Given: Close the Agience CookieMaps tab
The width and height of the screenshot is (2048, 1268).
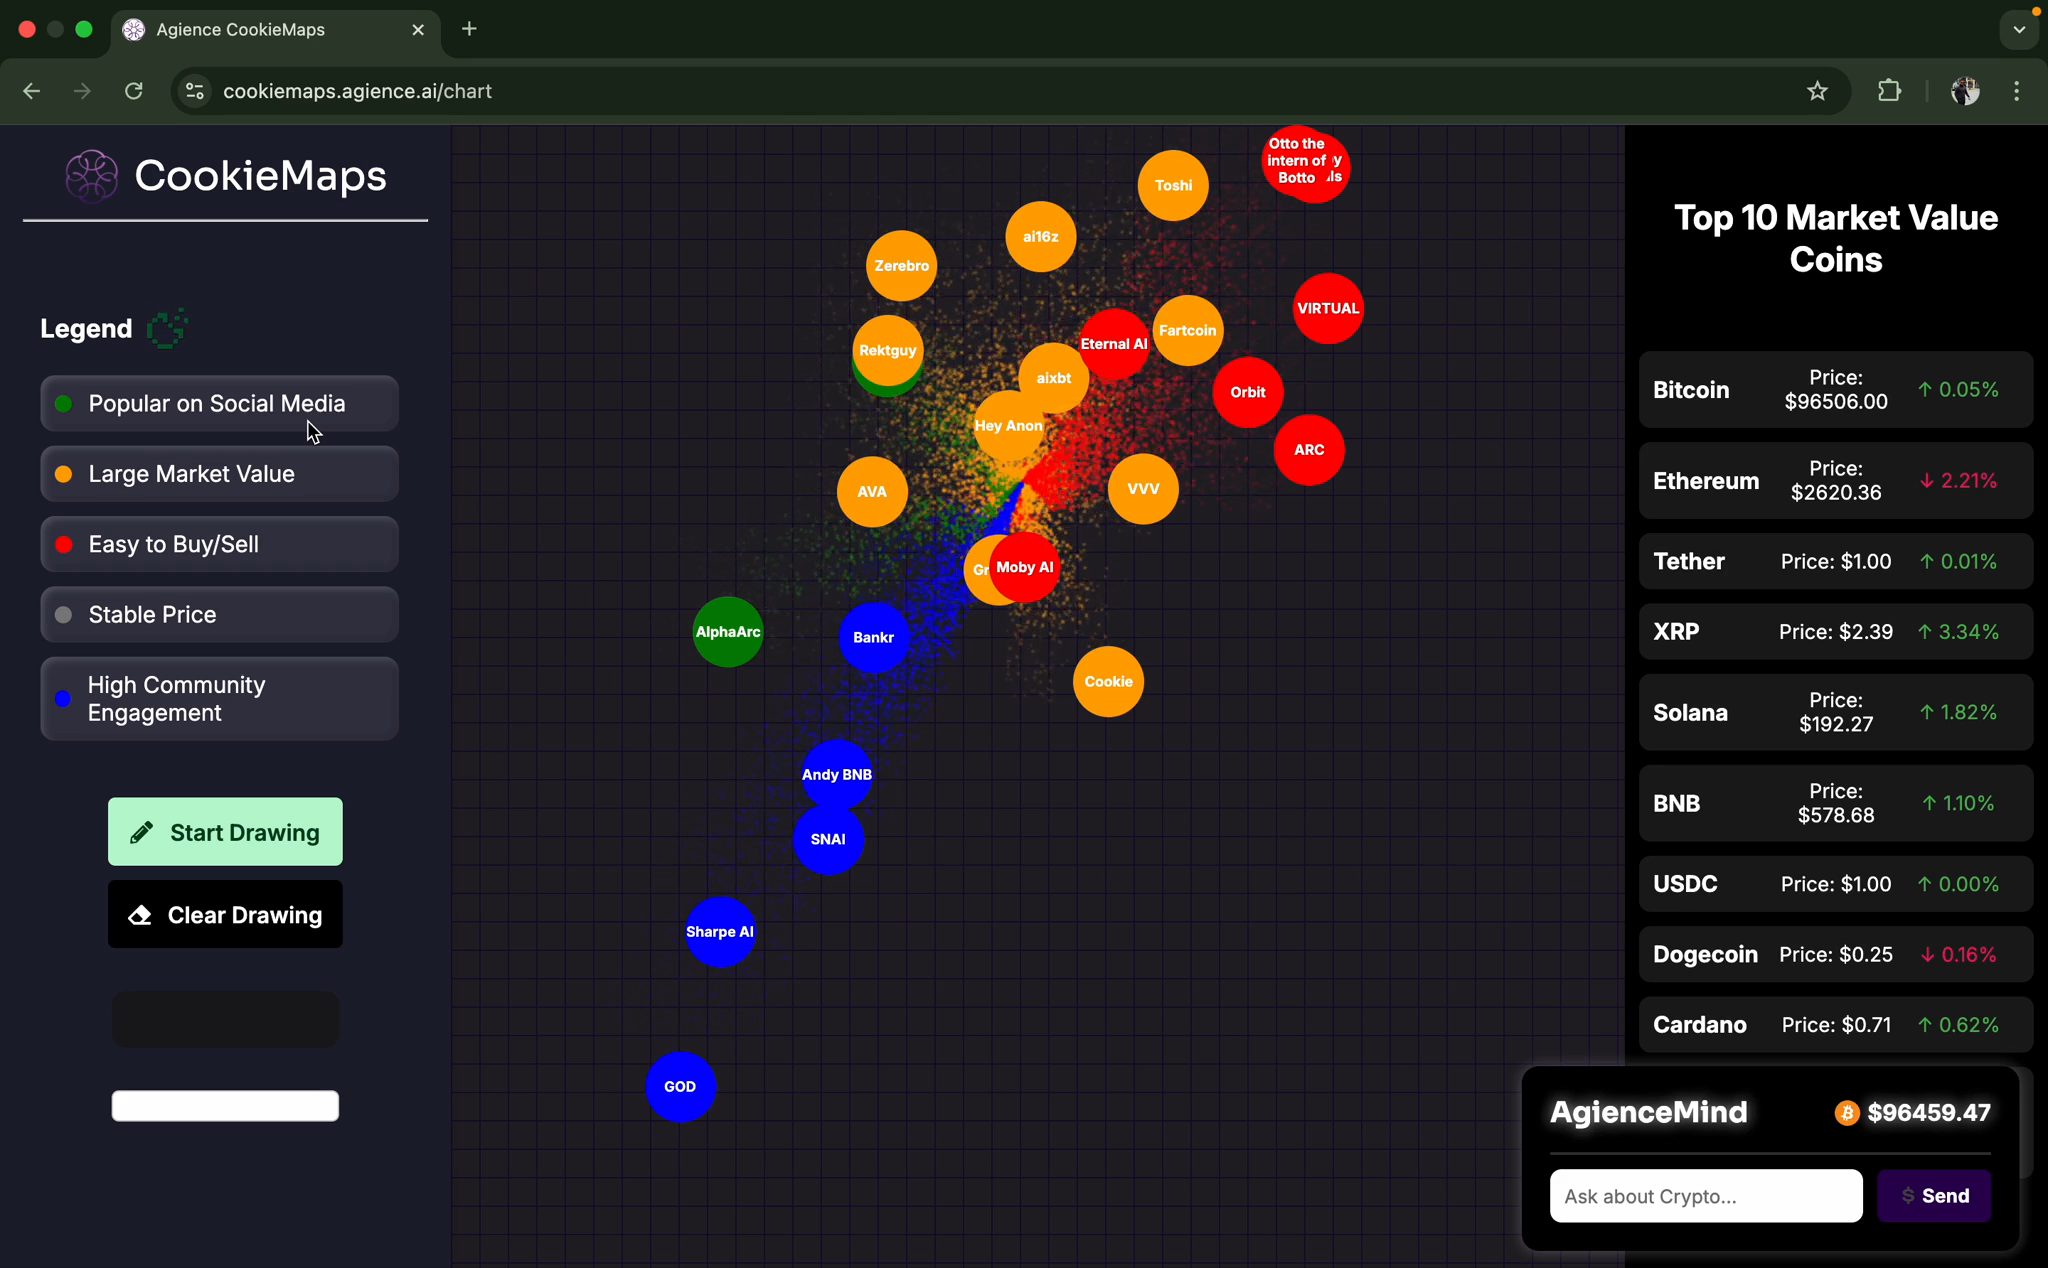Looking at the screenshot, I should point(418,30).
